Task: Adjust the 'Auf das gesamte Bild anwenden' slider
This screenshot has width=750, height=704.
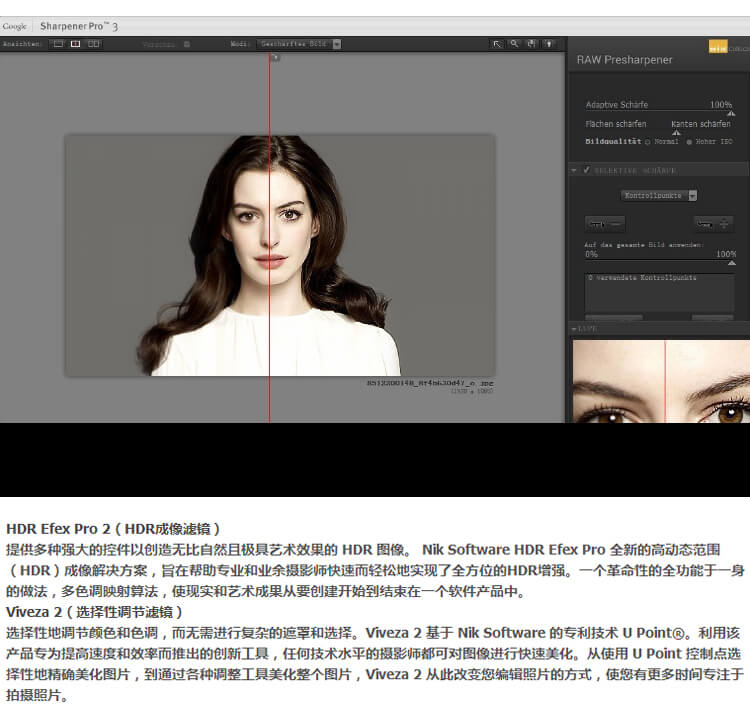Action: click(x=731, y=263)
